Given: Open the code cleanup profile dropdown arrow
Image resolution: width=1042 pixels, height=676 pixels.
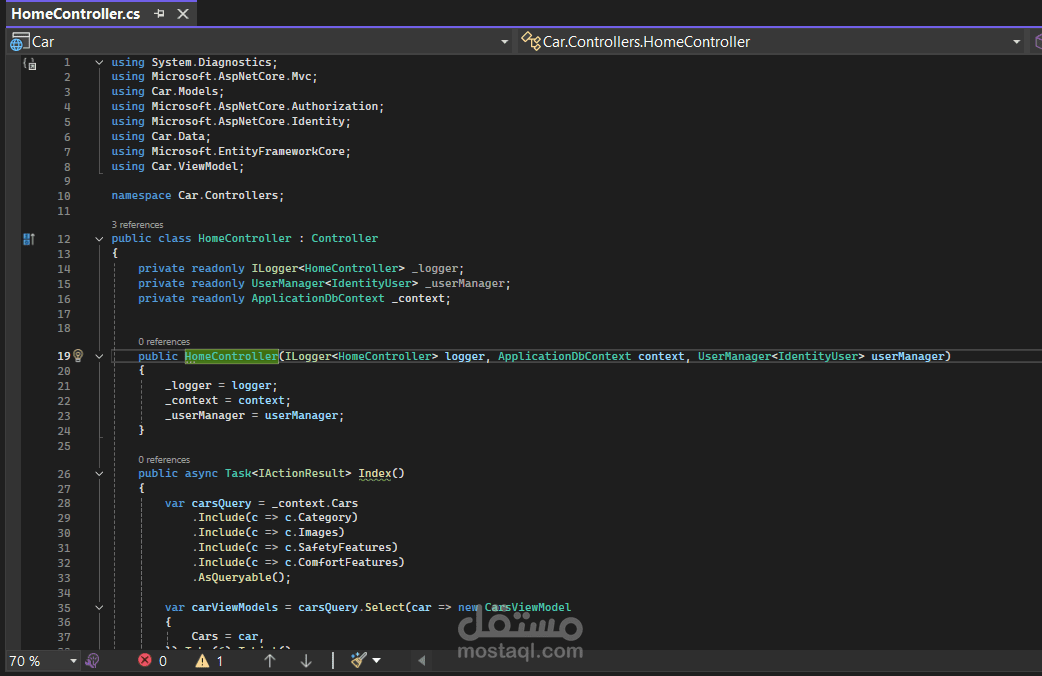Looking at the screenshot, I should coord(377,661).
